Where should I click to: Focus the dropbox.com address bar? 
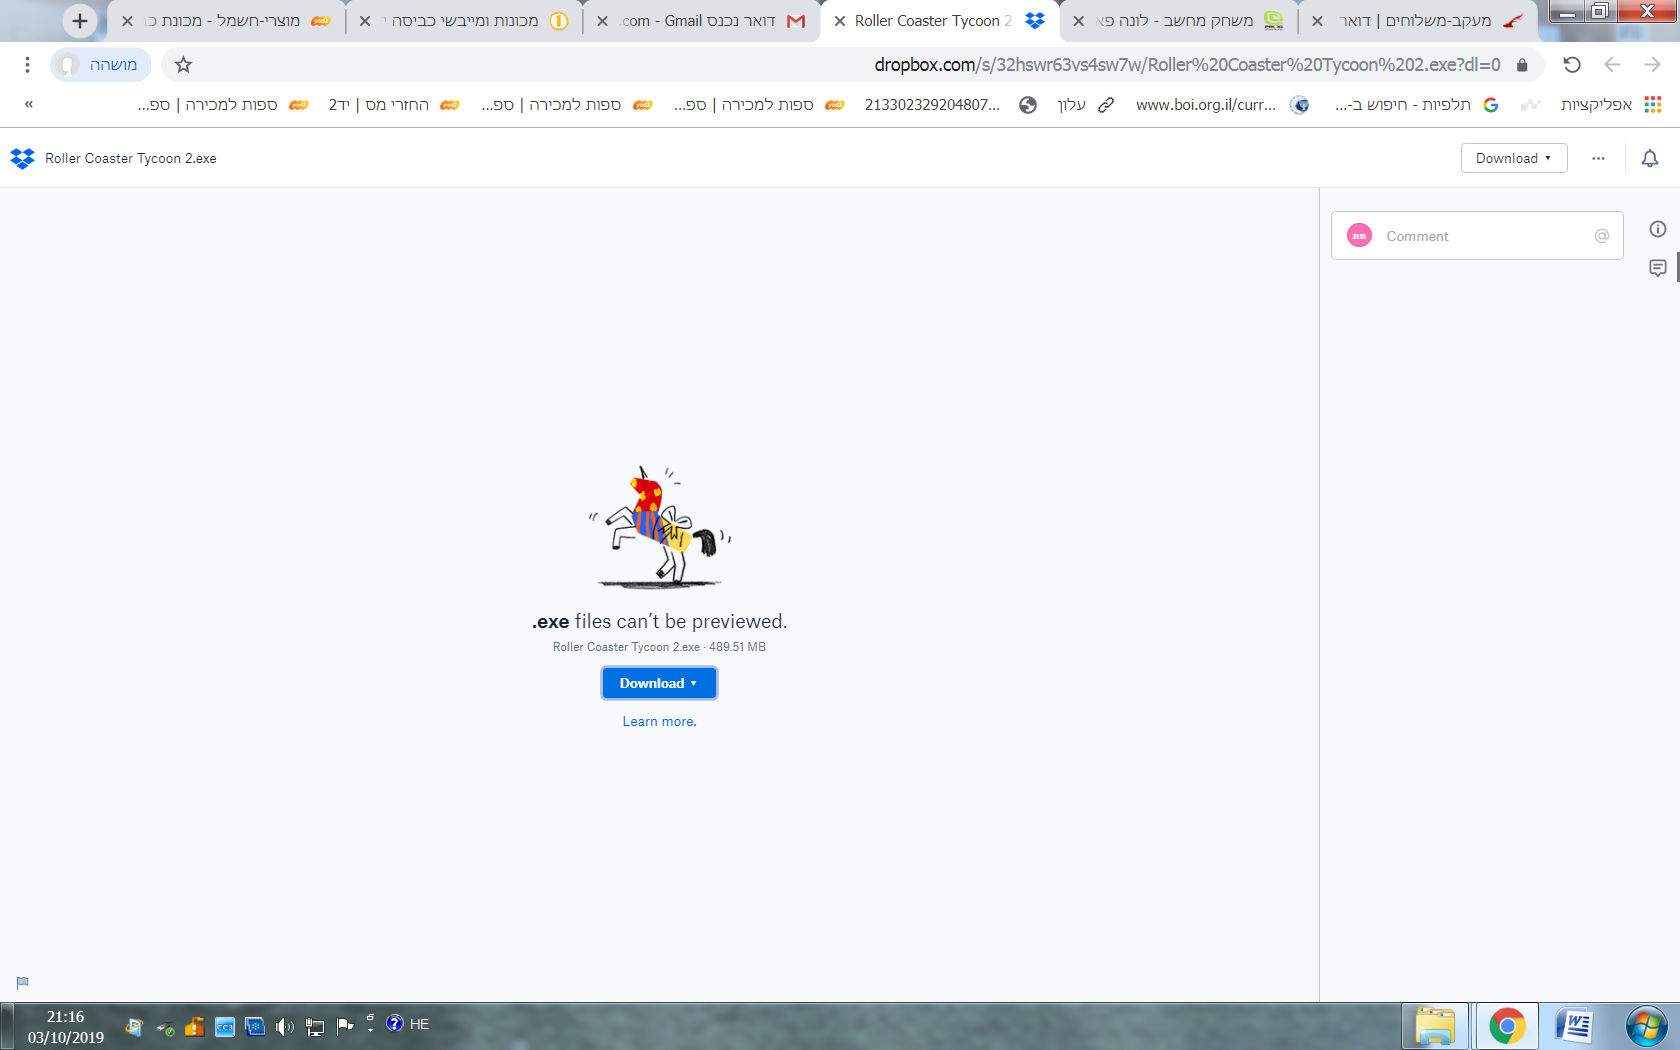(1187, 65)
